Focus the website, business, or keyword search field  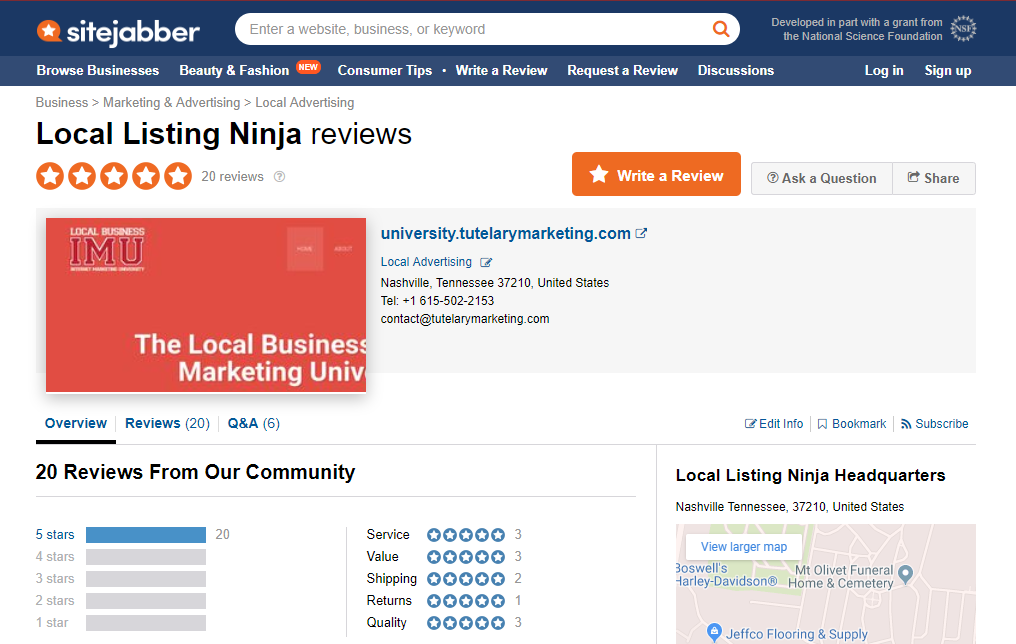[x=476, y=29]
